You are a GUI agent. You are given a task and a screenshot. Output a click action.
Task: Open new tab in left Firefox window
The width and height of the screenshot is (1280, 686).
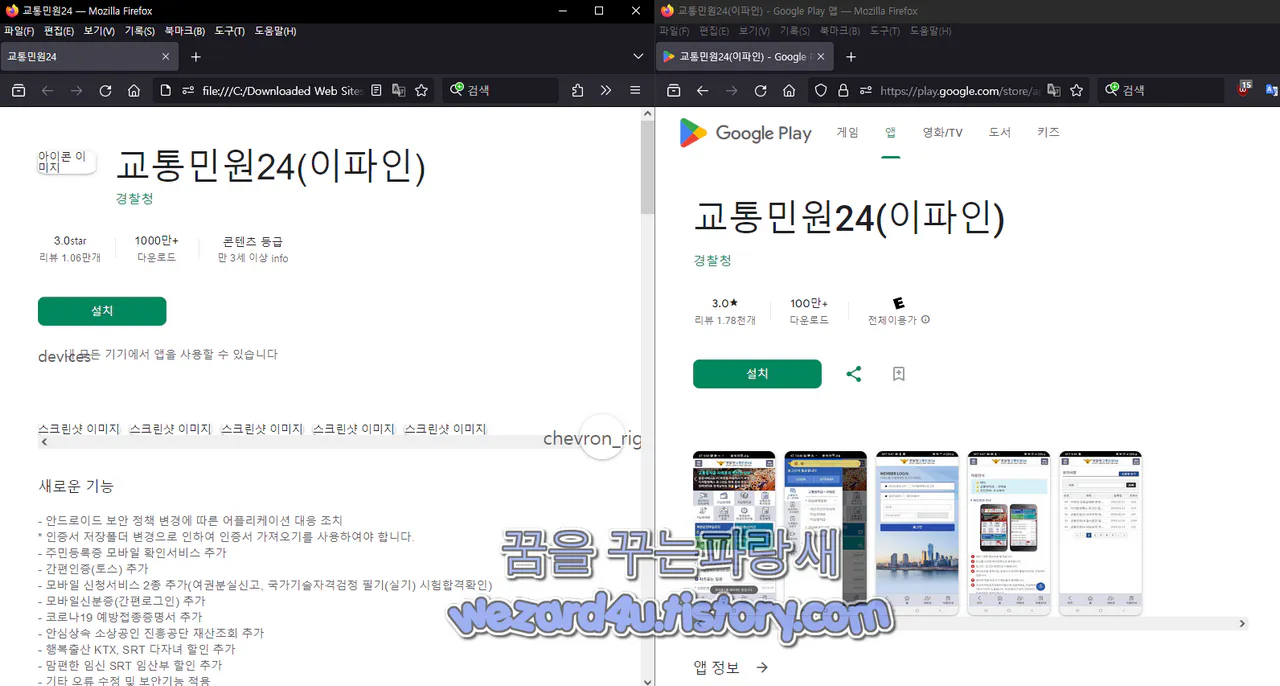click(x=196, y=57)
